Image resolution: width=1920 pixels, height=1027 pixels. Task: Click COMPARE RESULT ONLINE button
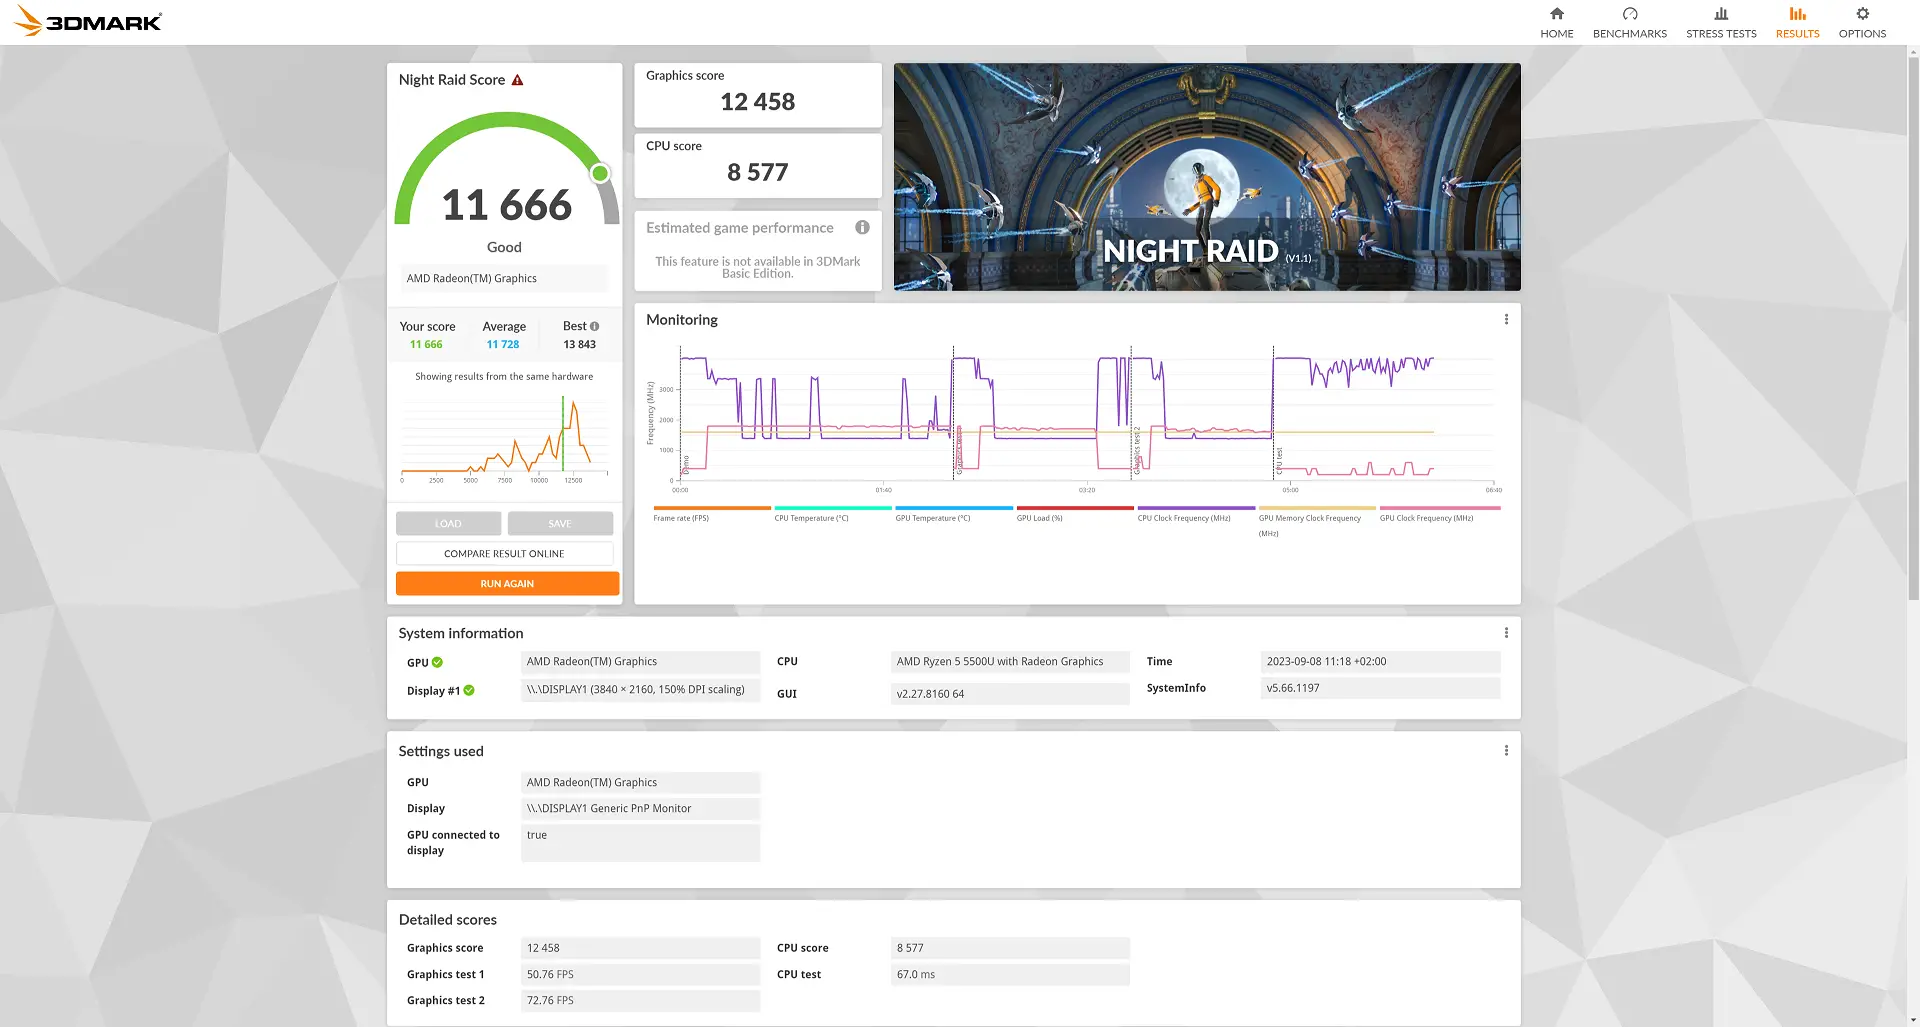point(504,554)
